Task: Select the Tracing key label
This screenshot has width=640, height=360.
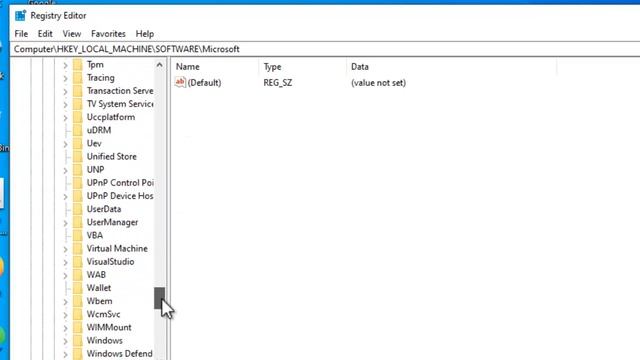Action: coord(100,78)
